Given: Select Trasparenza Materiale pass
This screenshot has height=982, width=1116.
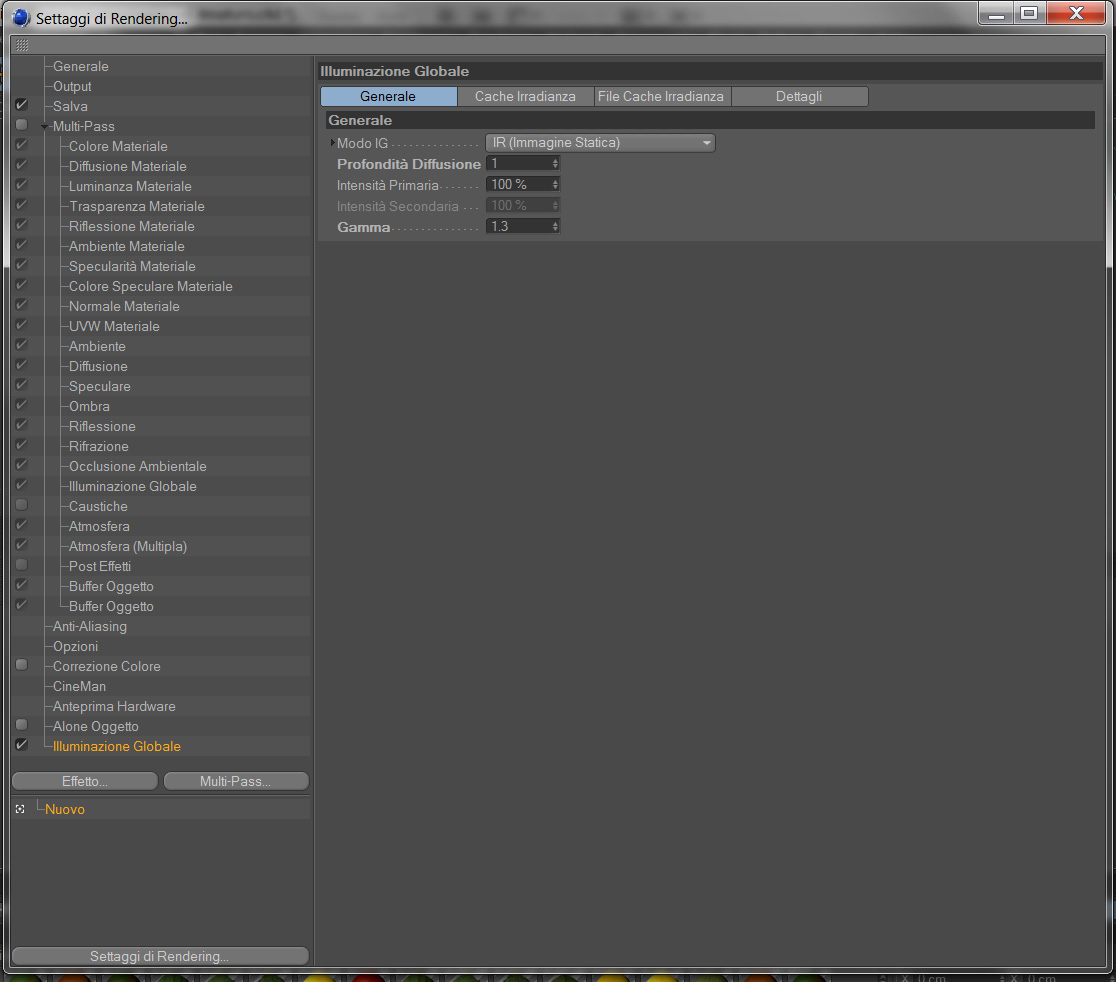Looking at the screenshot, I should click(x=137, y=206).
